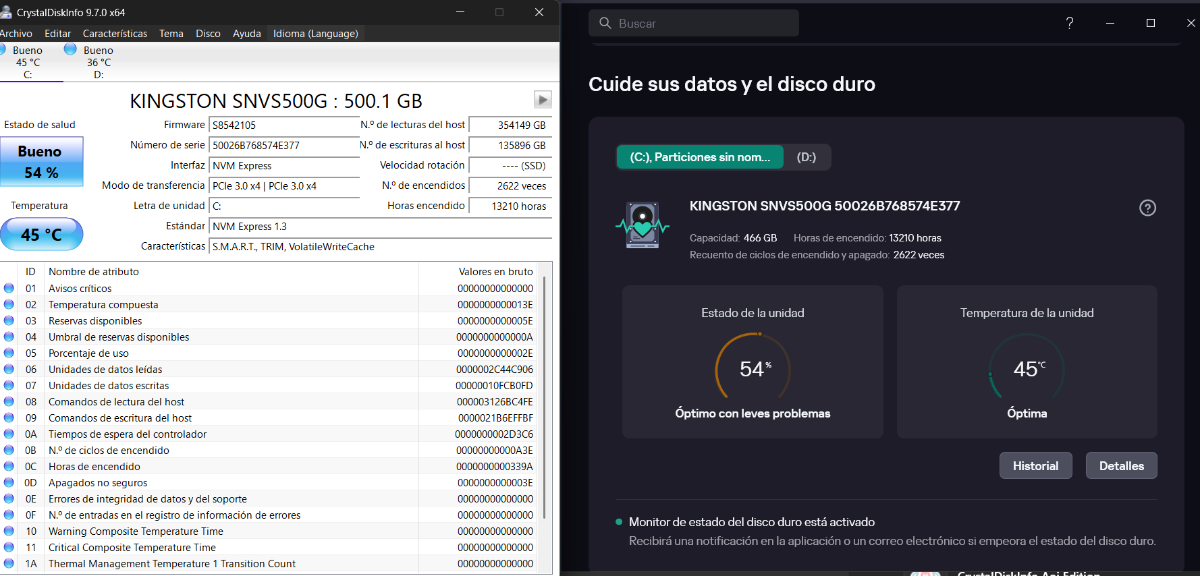1200x576 pixels.
Task: Click the status orb for Tiempos de espera del controlador
Action: [9, 434]
